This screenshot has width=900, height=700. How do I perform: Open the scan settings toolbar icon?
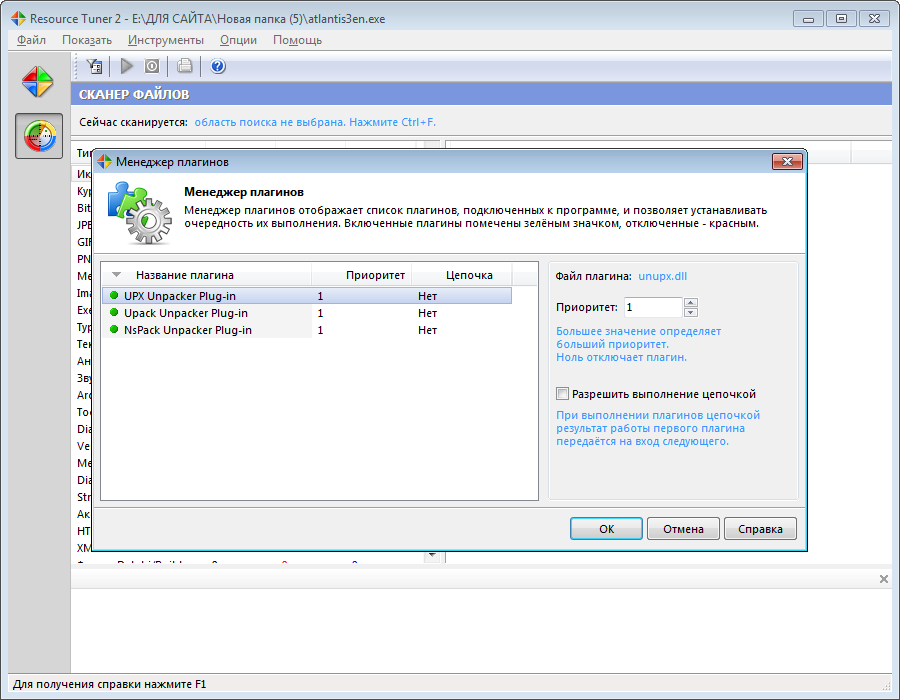click(94, 67)
